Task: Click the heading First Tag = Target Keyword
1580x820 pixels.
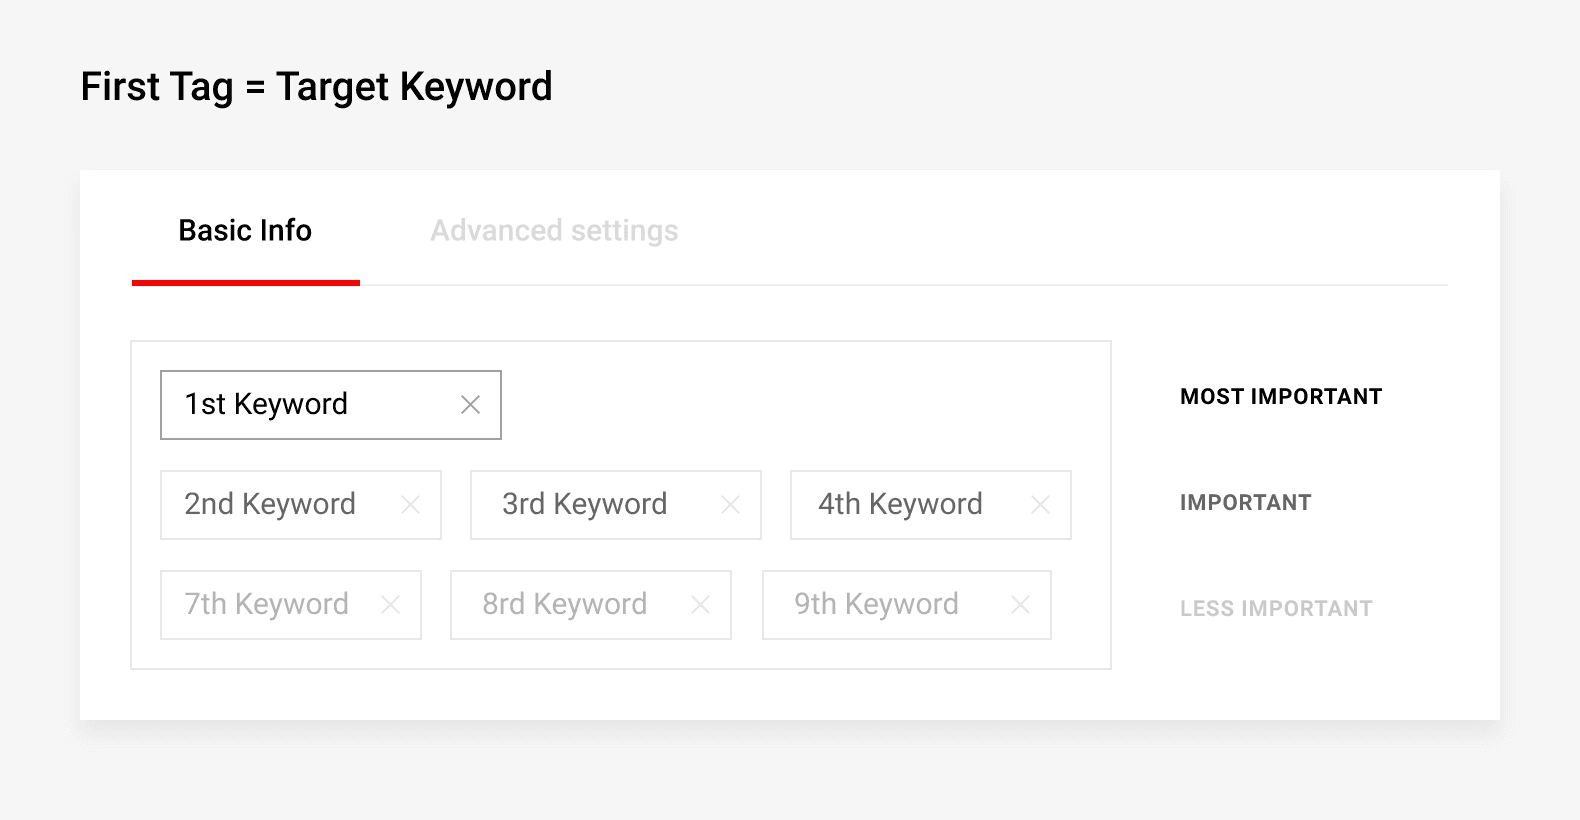Action: pyautogui.click(x=316, y=87)
